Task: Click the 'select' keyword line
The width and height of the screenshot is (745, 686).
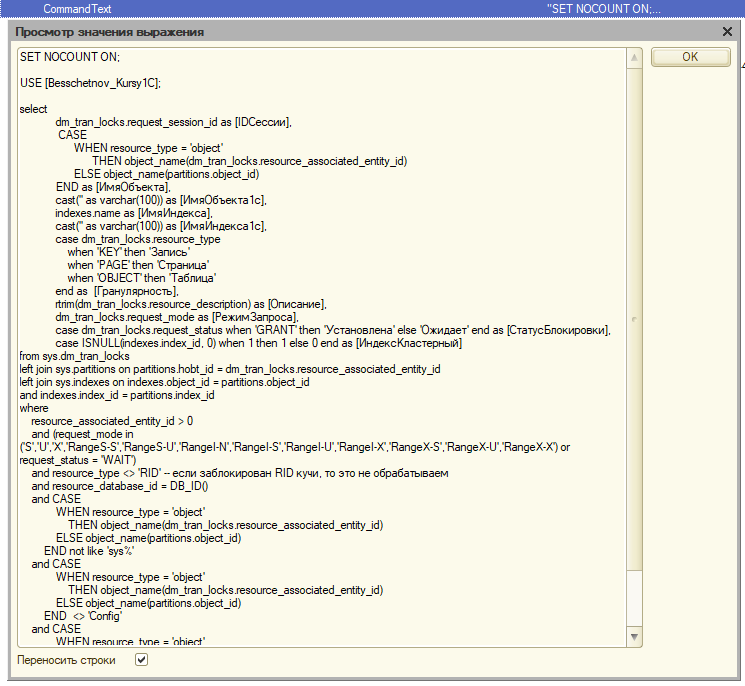Action: 33,109
